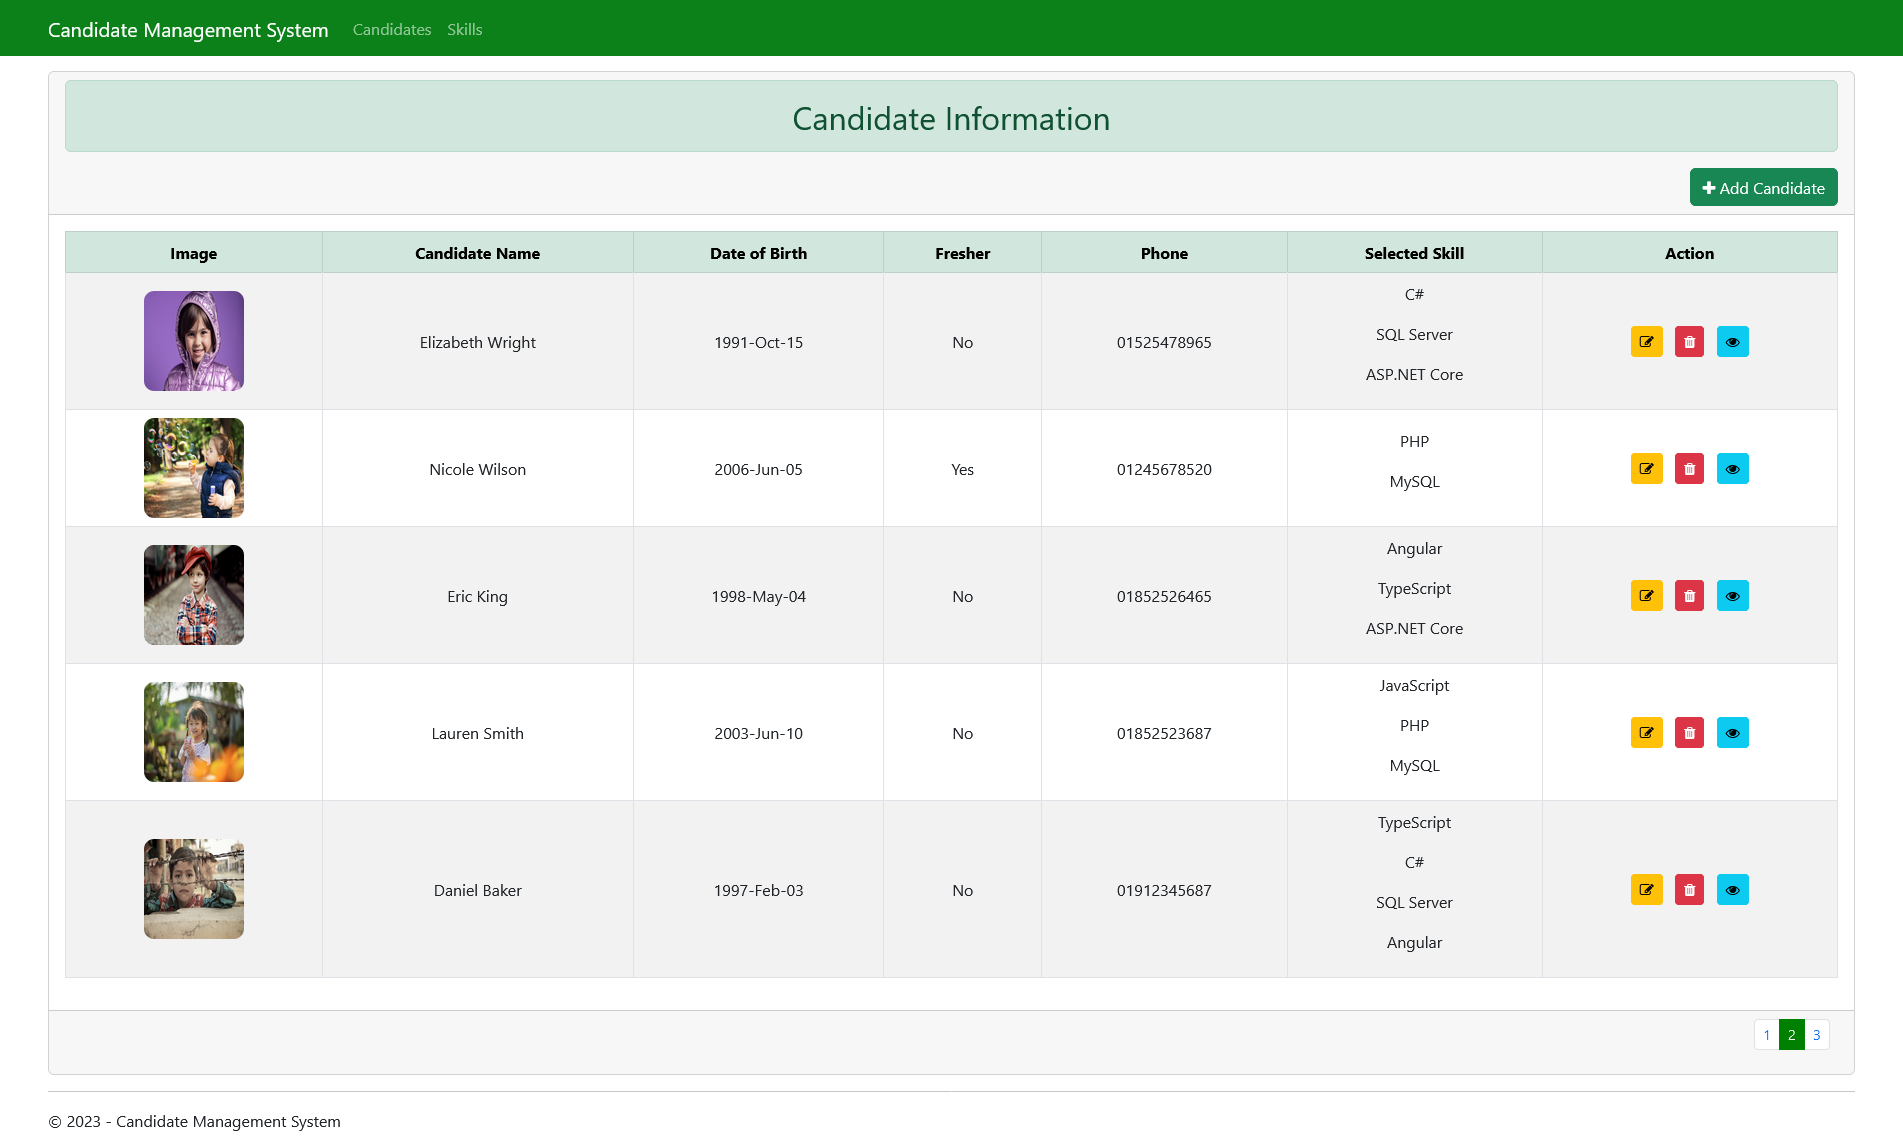
Task: Edit Elizabeth Wright's record
Action: point(1646,341)
